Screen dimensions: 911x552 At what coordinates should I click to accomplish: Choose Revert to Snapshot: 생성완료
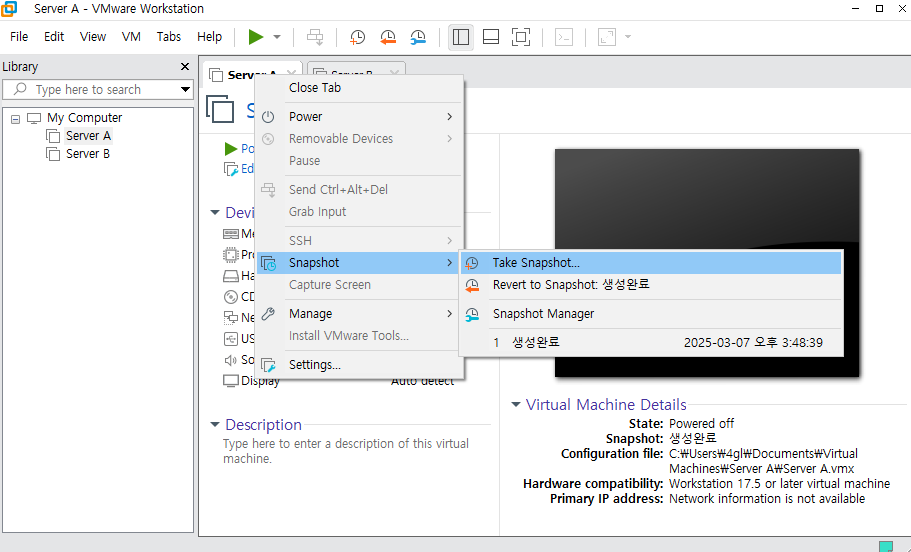click(651, 285)
